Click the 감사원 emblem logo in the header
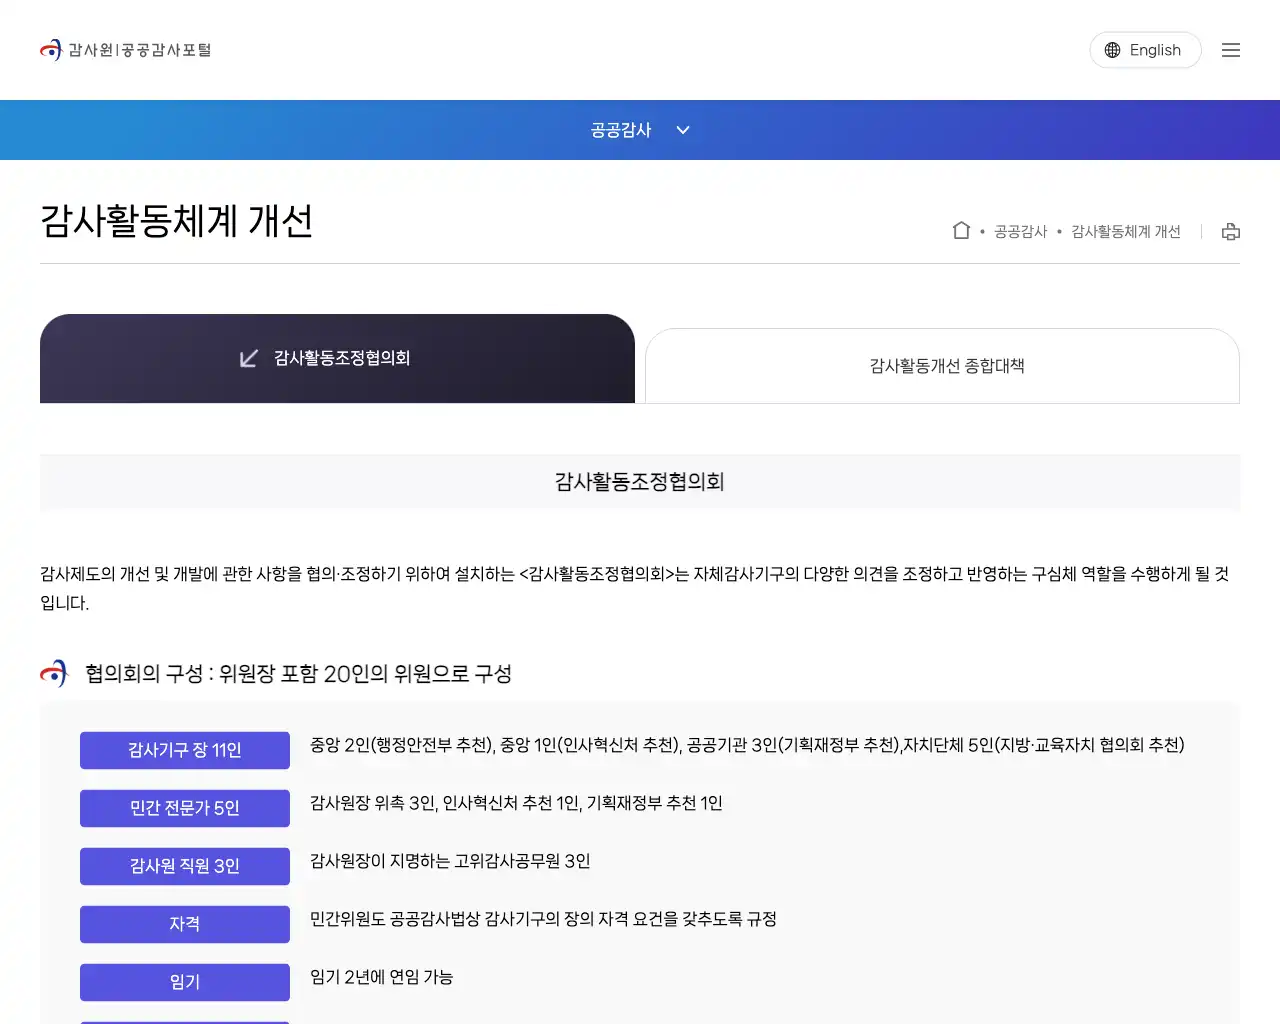Screen dimensions: 1280x1024 click(51, 49)
